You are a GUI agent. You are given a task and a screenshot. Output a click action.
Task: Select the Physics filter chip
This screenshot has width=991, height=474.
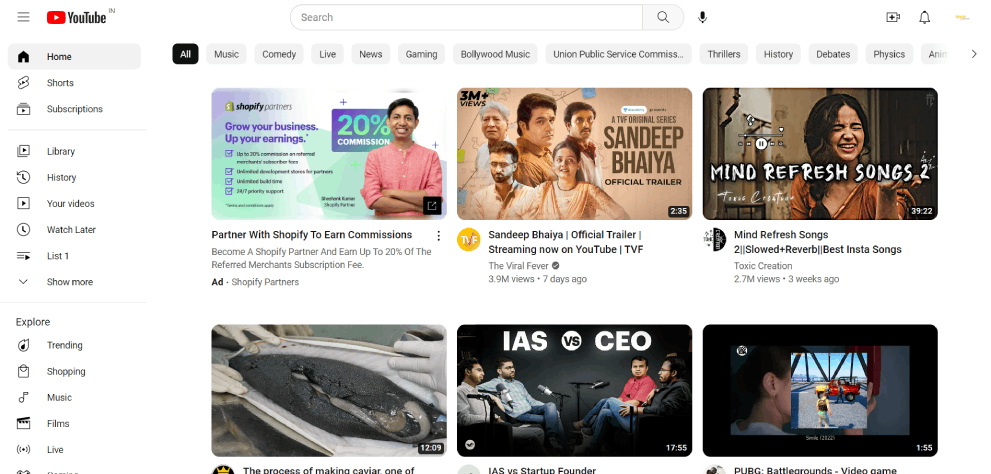point(889,54)
